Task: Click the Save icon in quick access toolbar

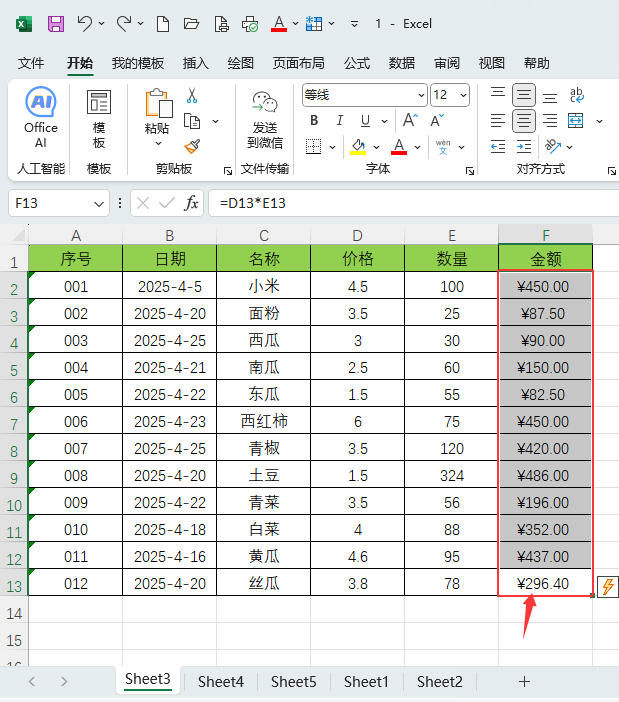Action: pyautogui.click(x=56, y=24)
